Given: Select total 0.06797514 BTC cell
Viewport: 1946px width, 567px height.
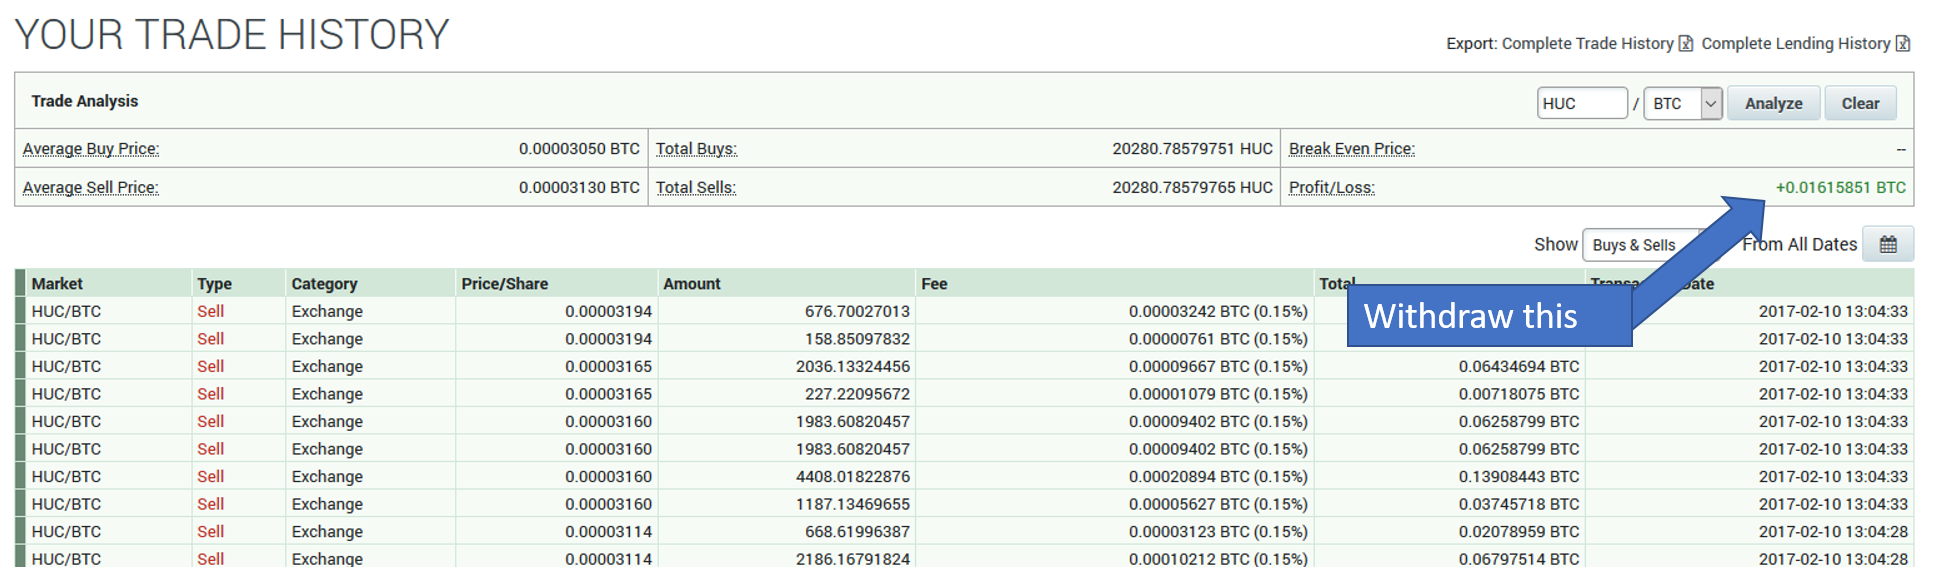Looking at the screenshot, I should [1519, 558].
